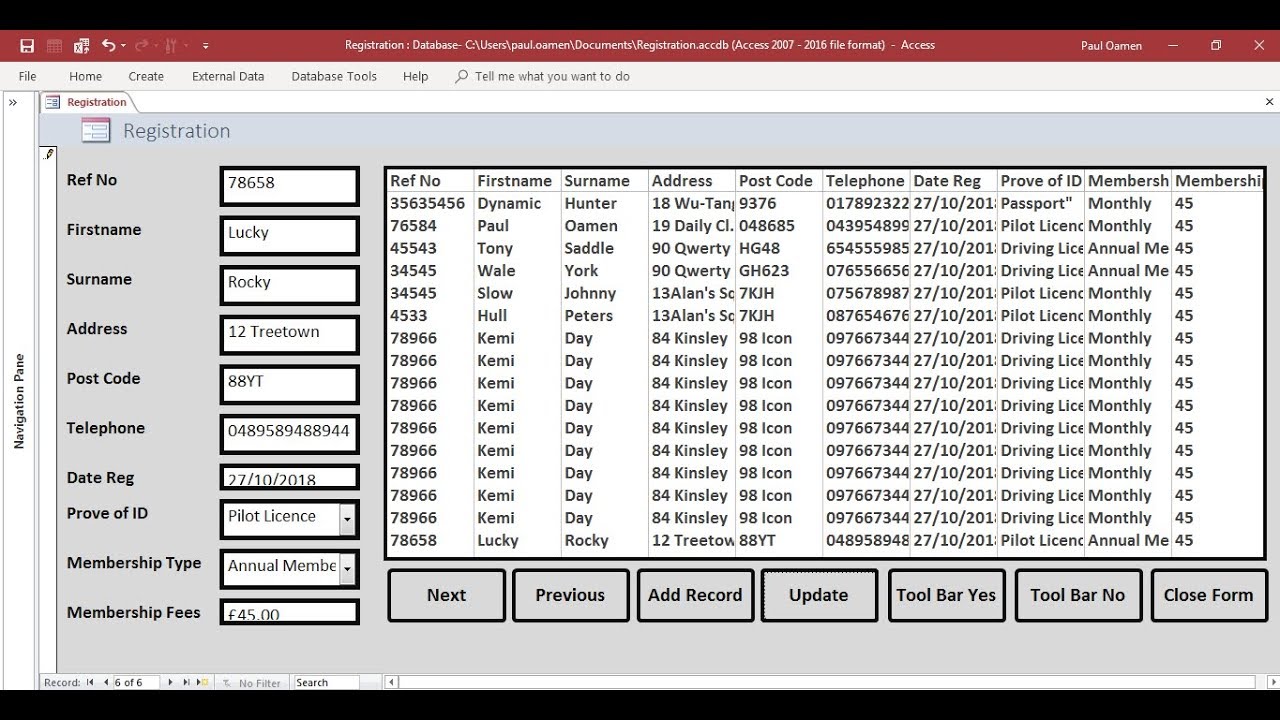Open the Home ribbon tab
The height and width of the screenshot is (720, 1280).
click(85, 76)
